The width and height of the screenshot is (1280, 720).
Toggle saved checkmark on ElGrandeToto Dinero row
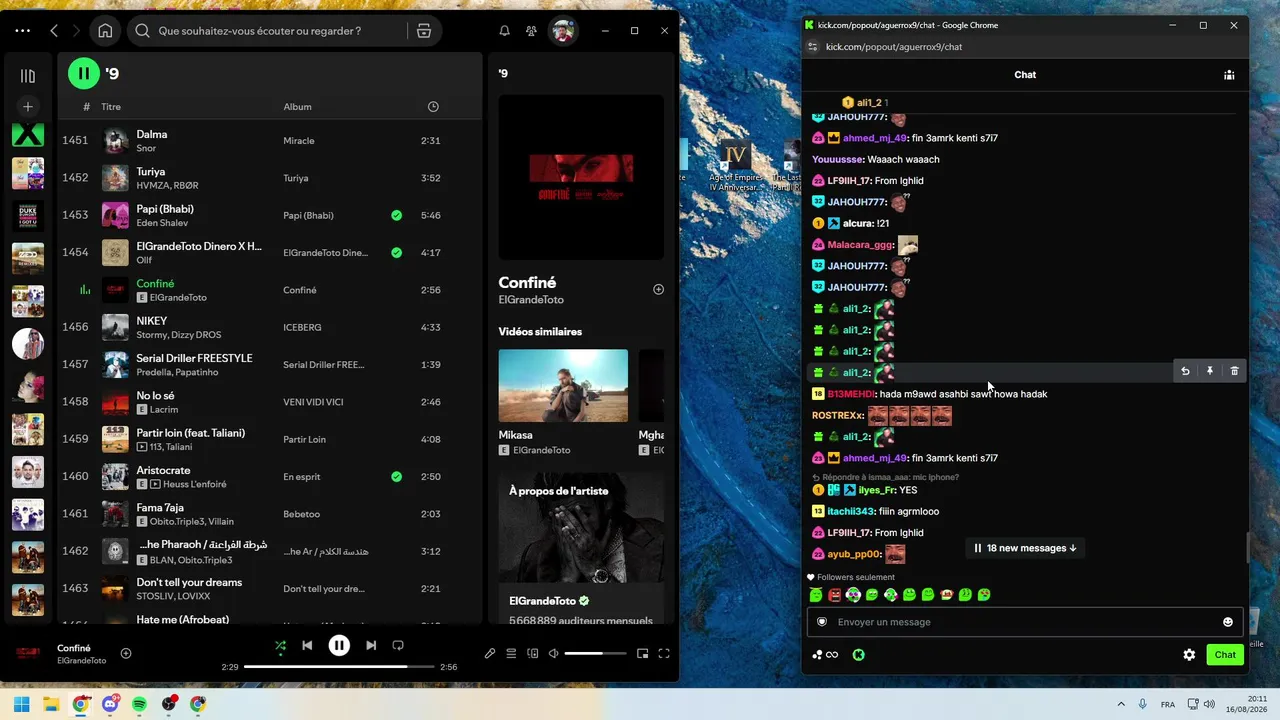click(397, 253)
